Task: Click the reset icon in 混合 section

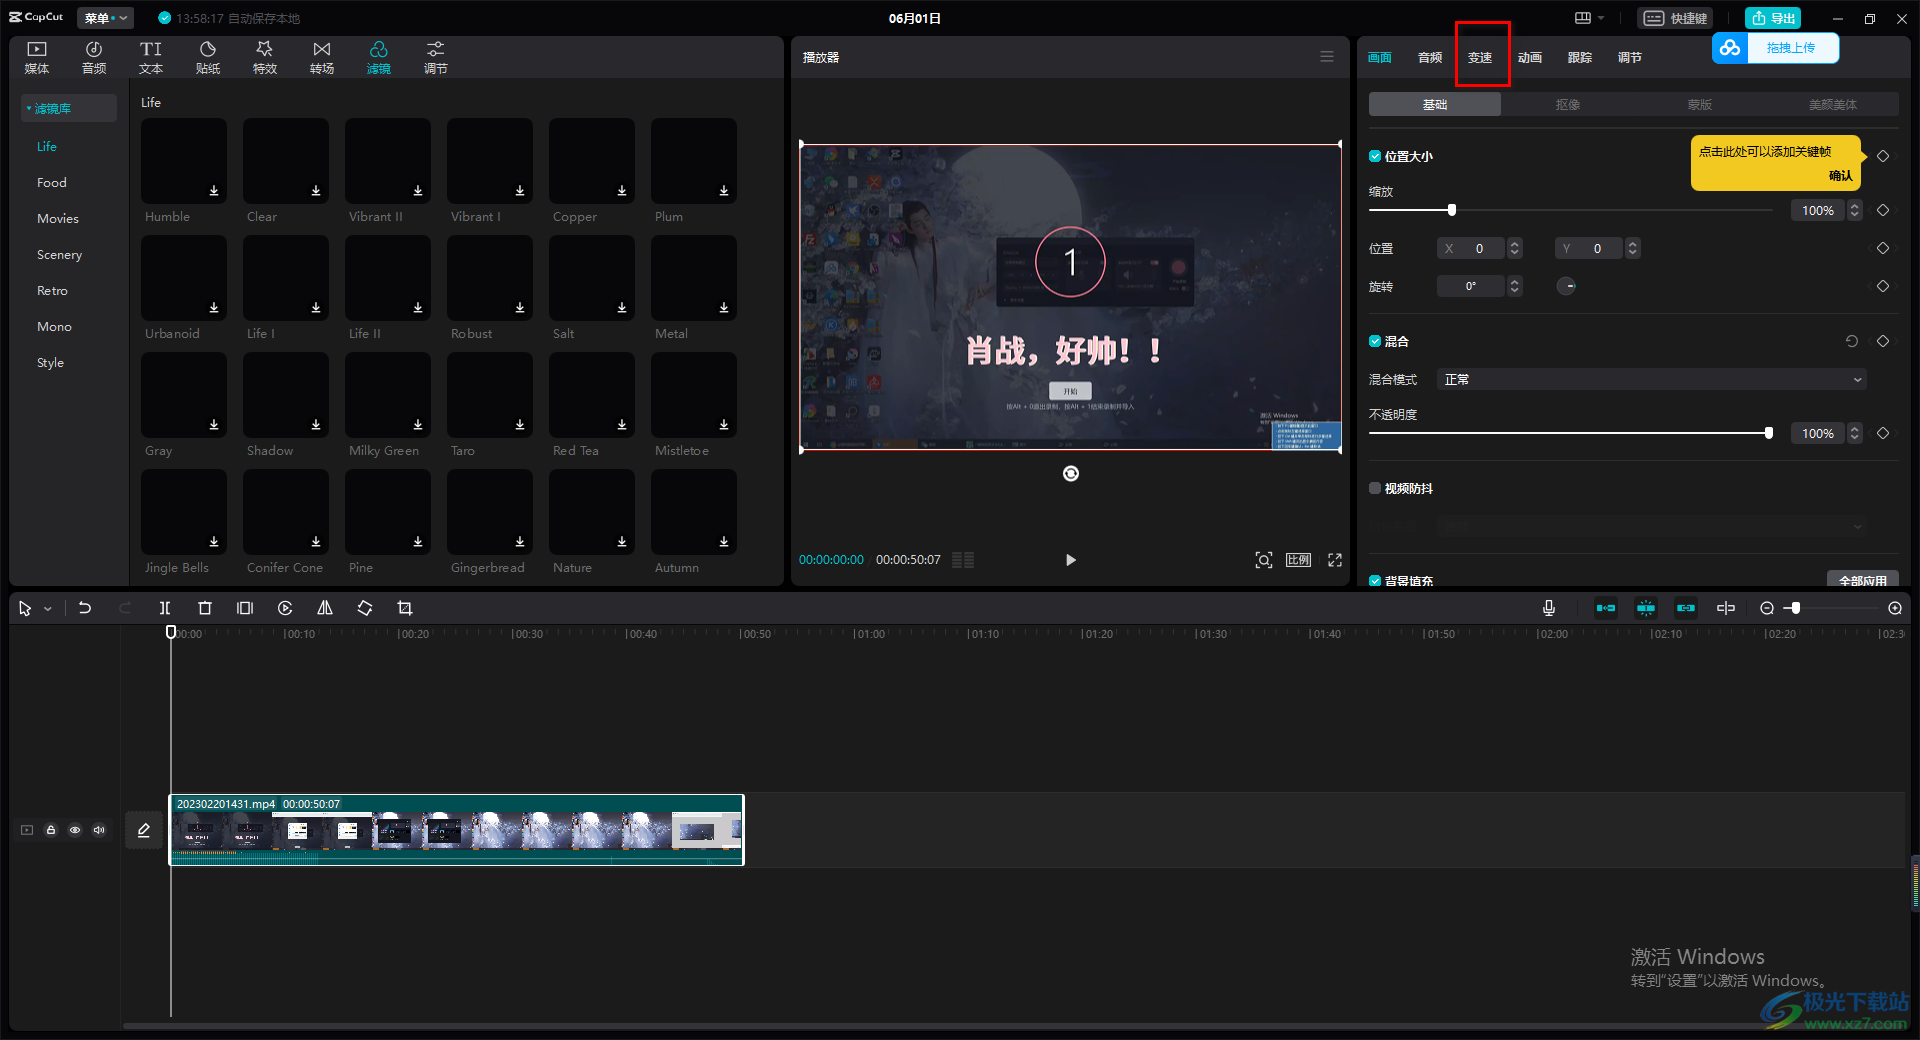Action: tap(1852, 341)
